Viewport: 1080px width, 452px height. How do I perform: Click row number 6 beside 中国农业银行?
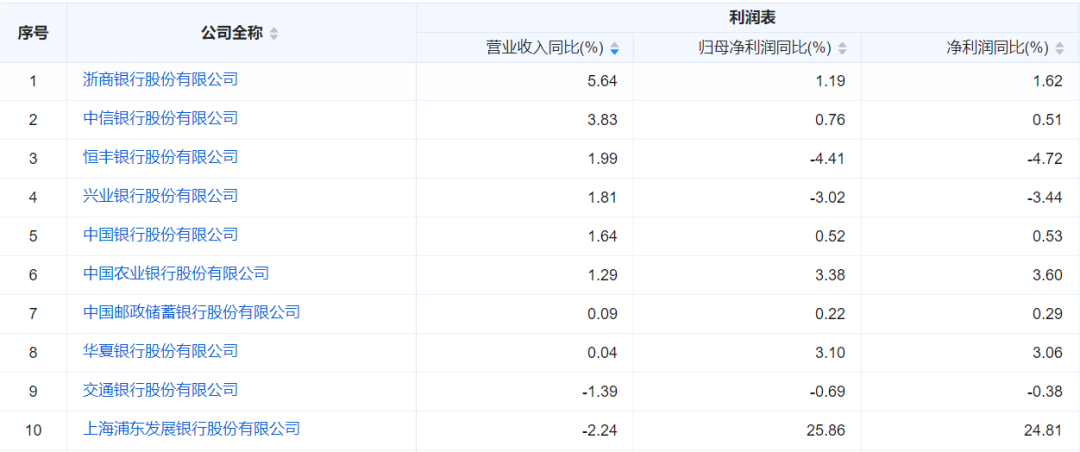pos(33,275)
